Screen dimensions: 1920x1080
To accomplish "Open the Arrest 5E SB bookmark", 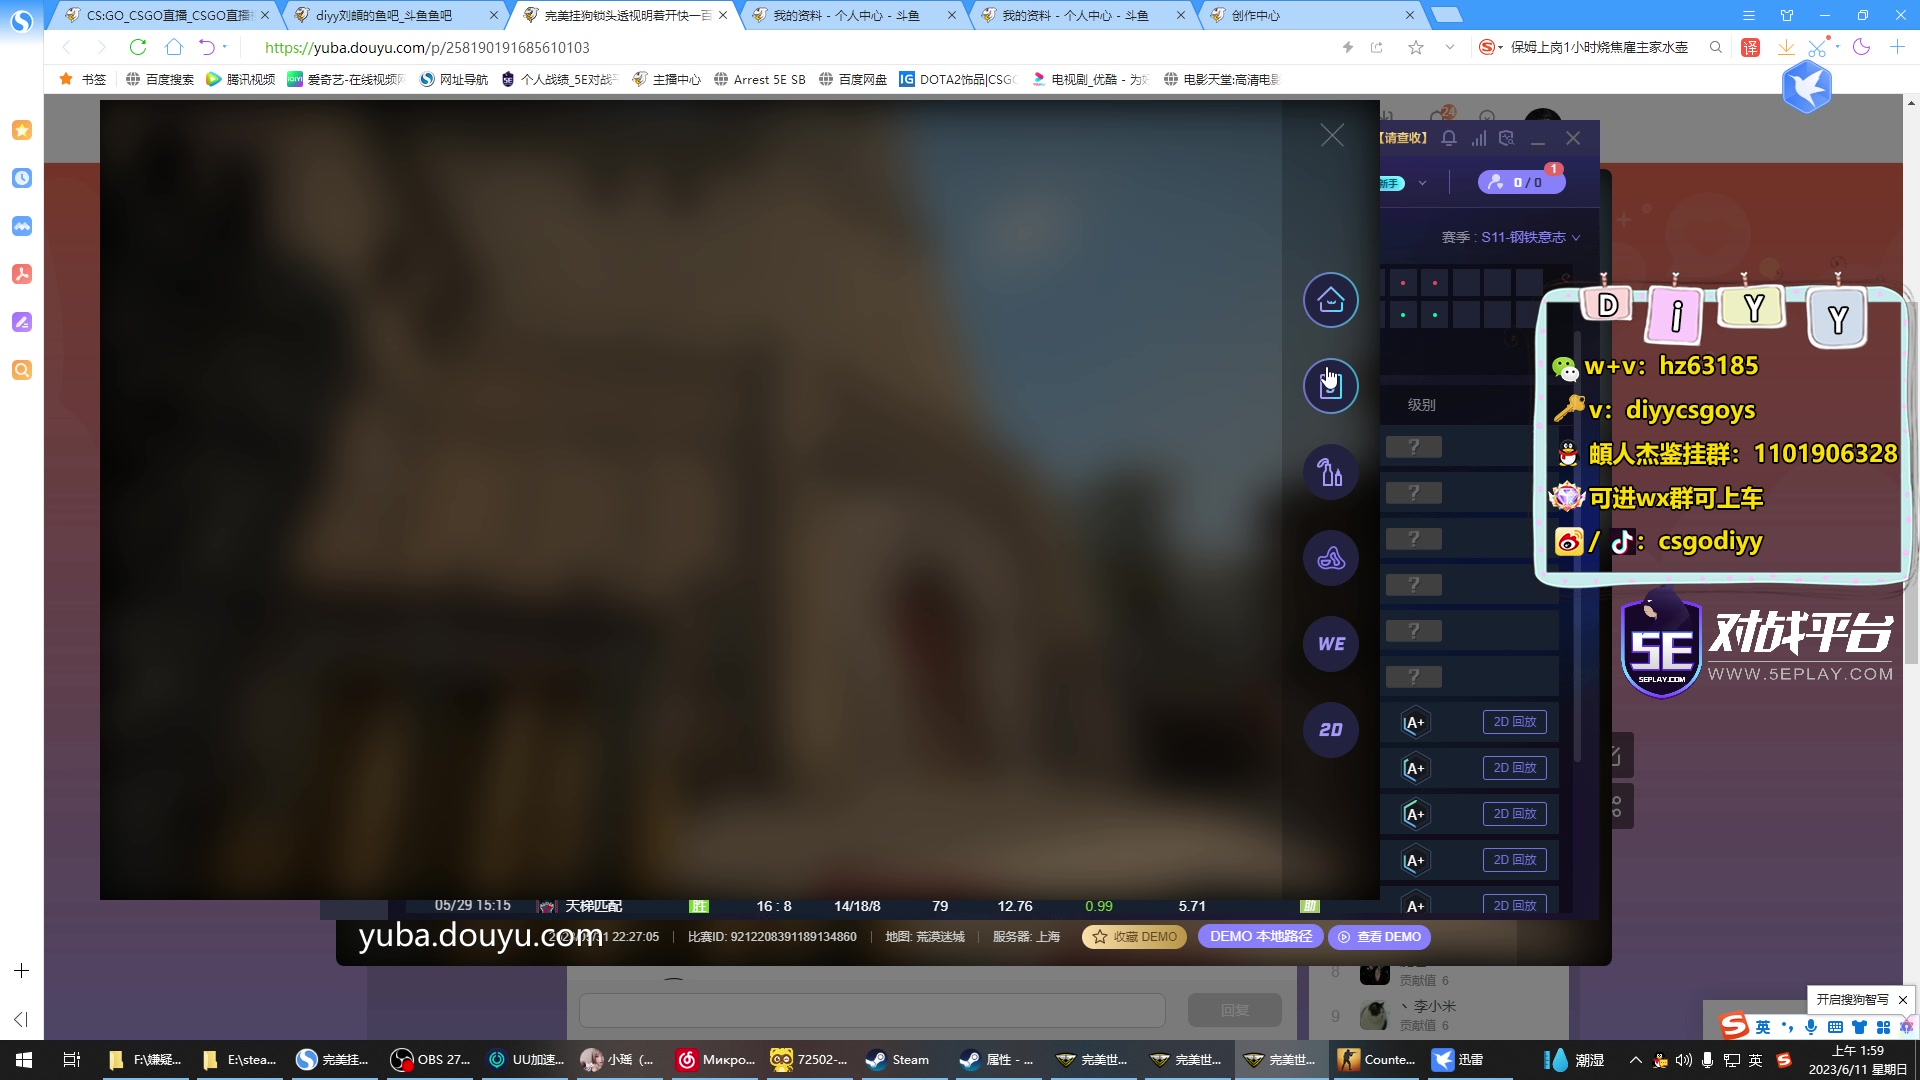I will 760,79.
